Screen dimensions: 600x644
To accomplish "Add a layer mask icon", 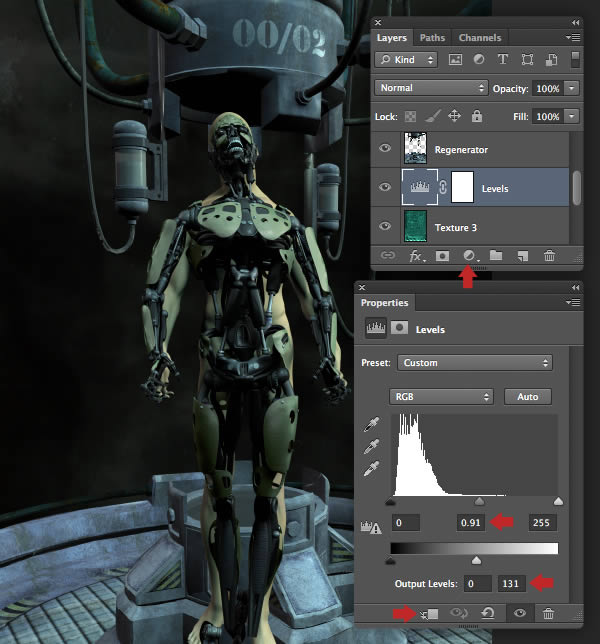I will (442, 256).
